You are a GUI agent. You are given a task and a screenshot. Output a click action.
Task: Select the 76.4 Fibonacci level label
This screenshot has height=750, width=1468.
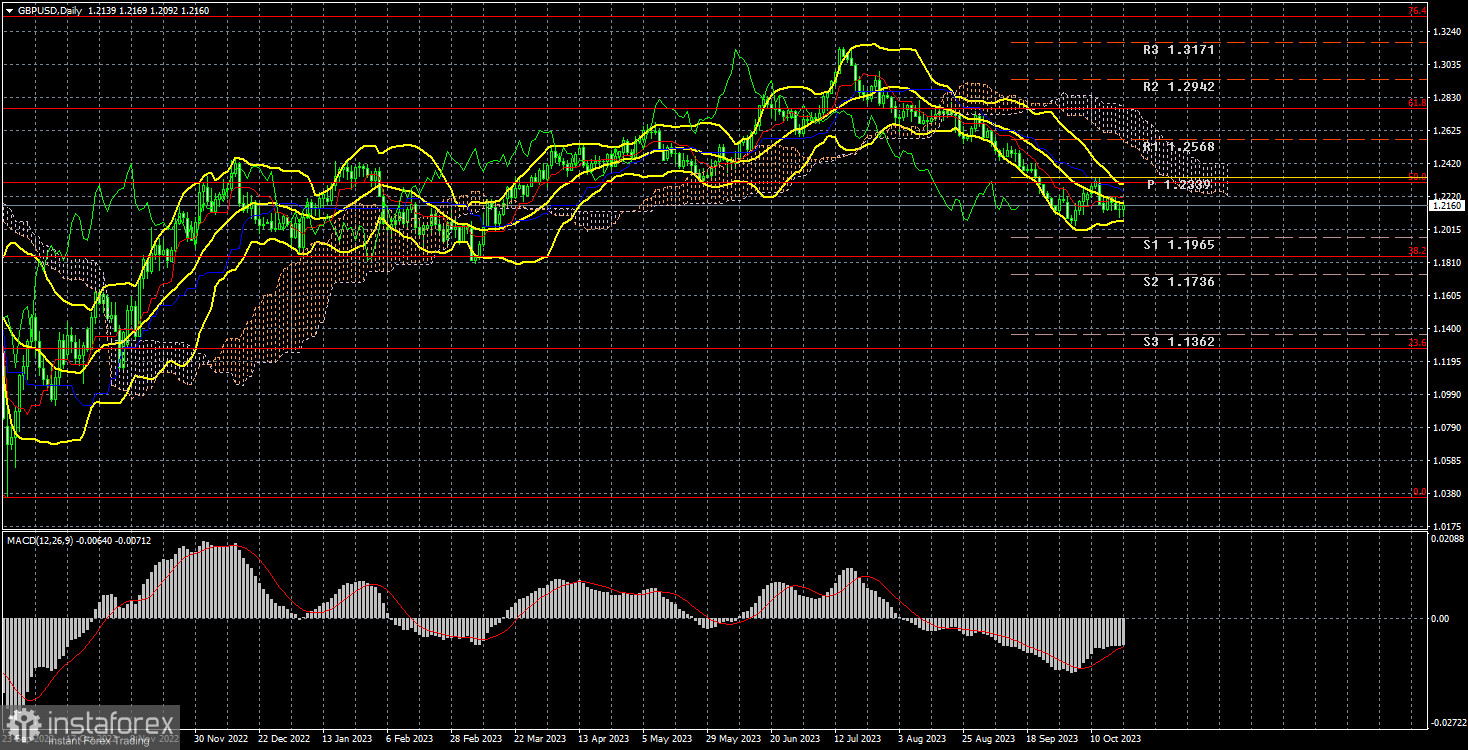pyautogui.click(x=1417, y=11)
